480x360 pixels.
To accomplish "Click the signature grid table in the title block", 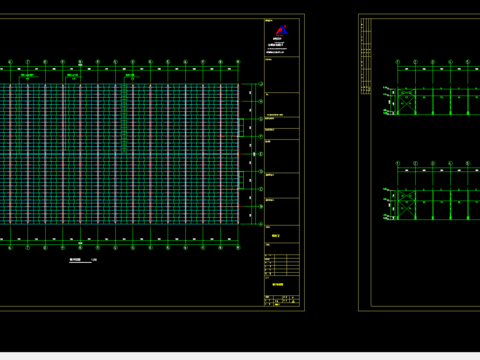I will coord(282,265).
